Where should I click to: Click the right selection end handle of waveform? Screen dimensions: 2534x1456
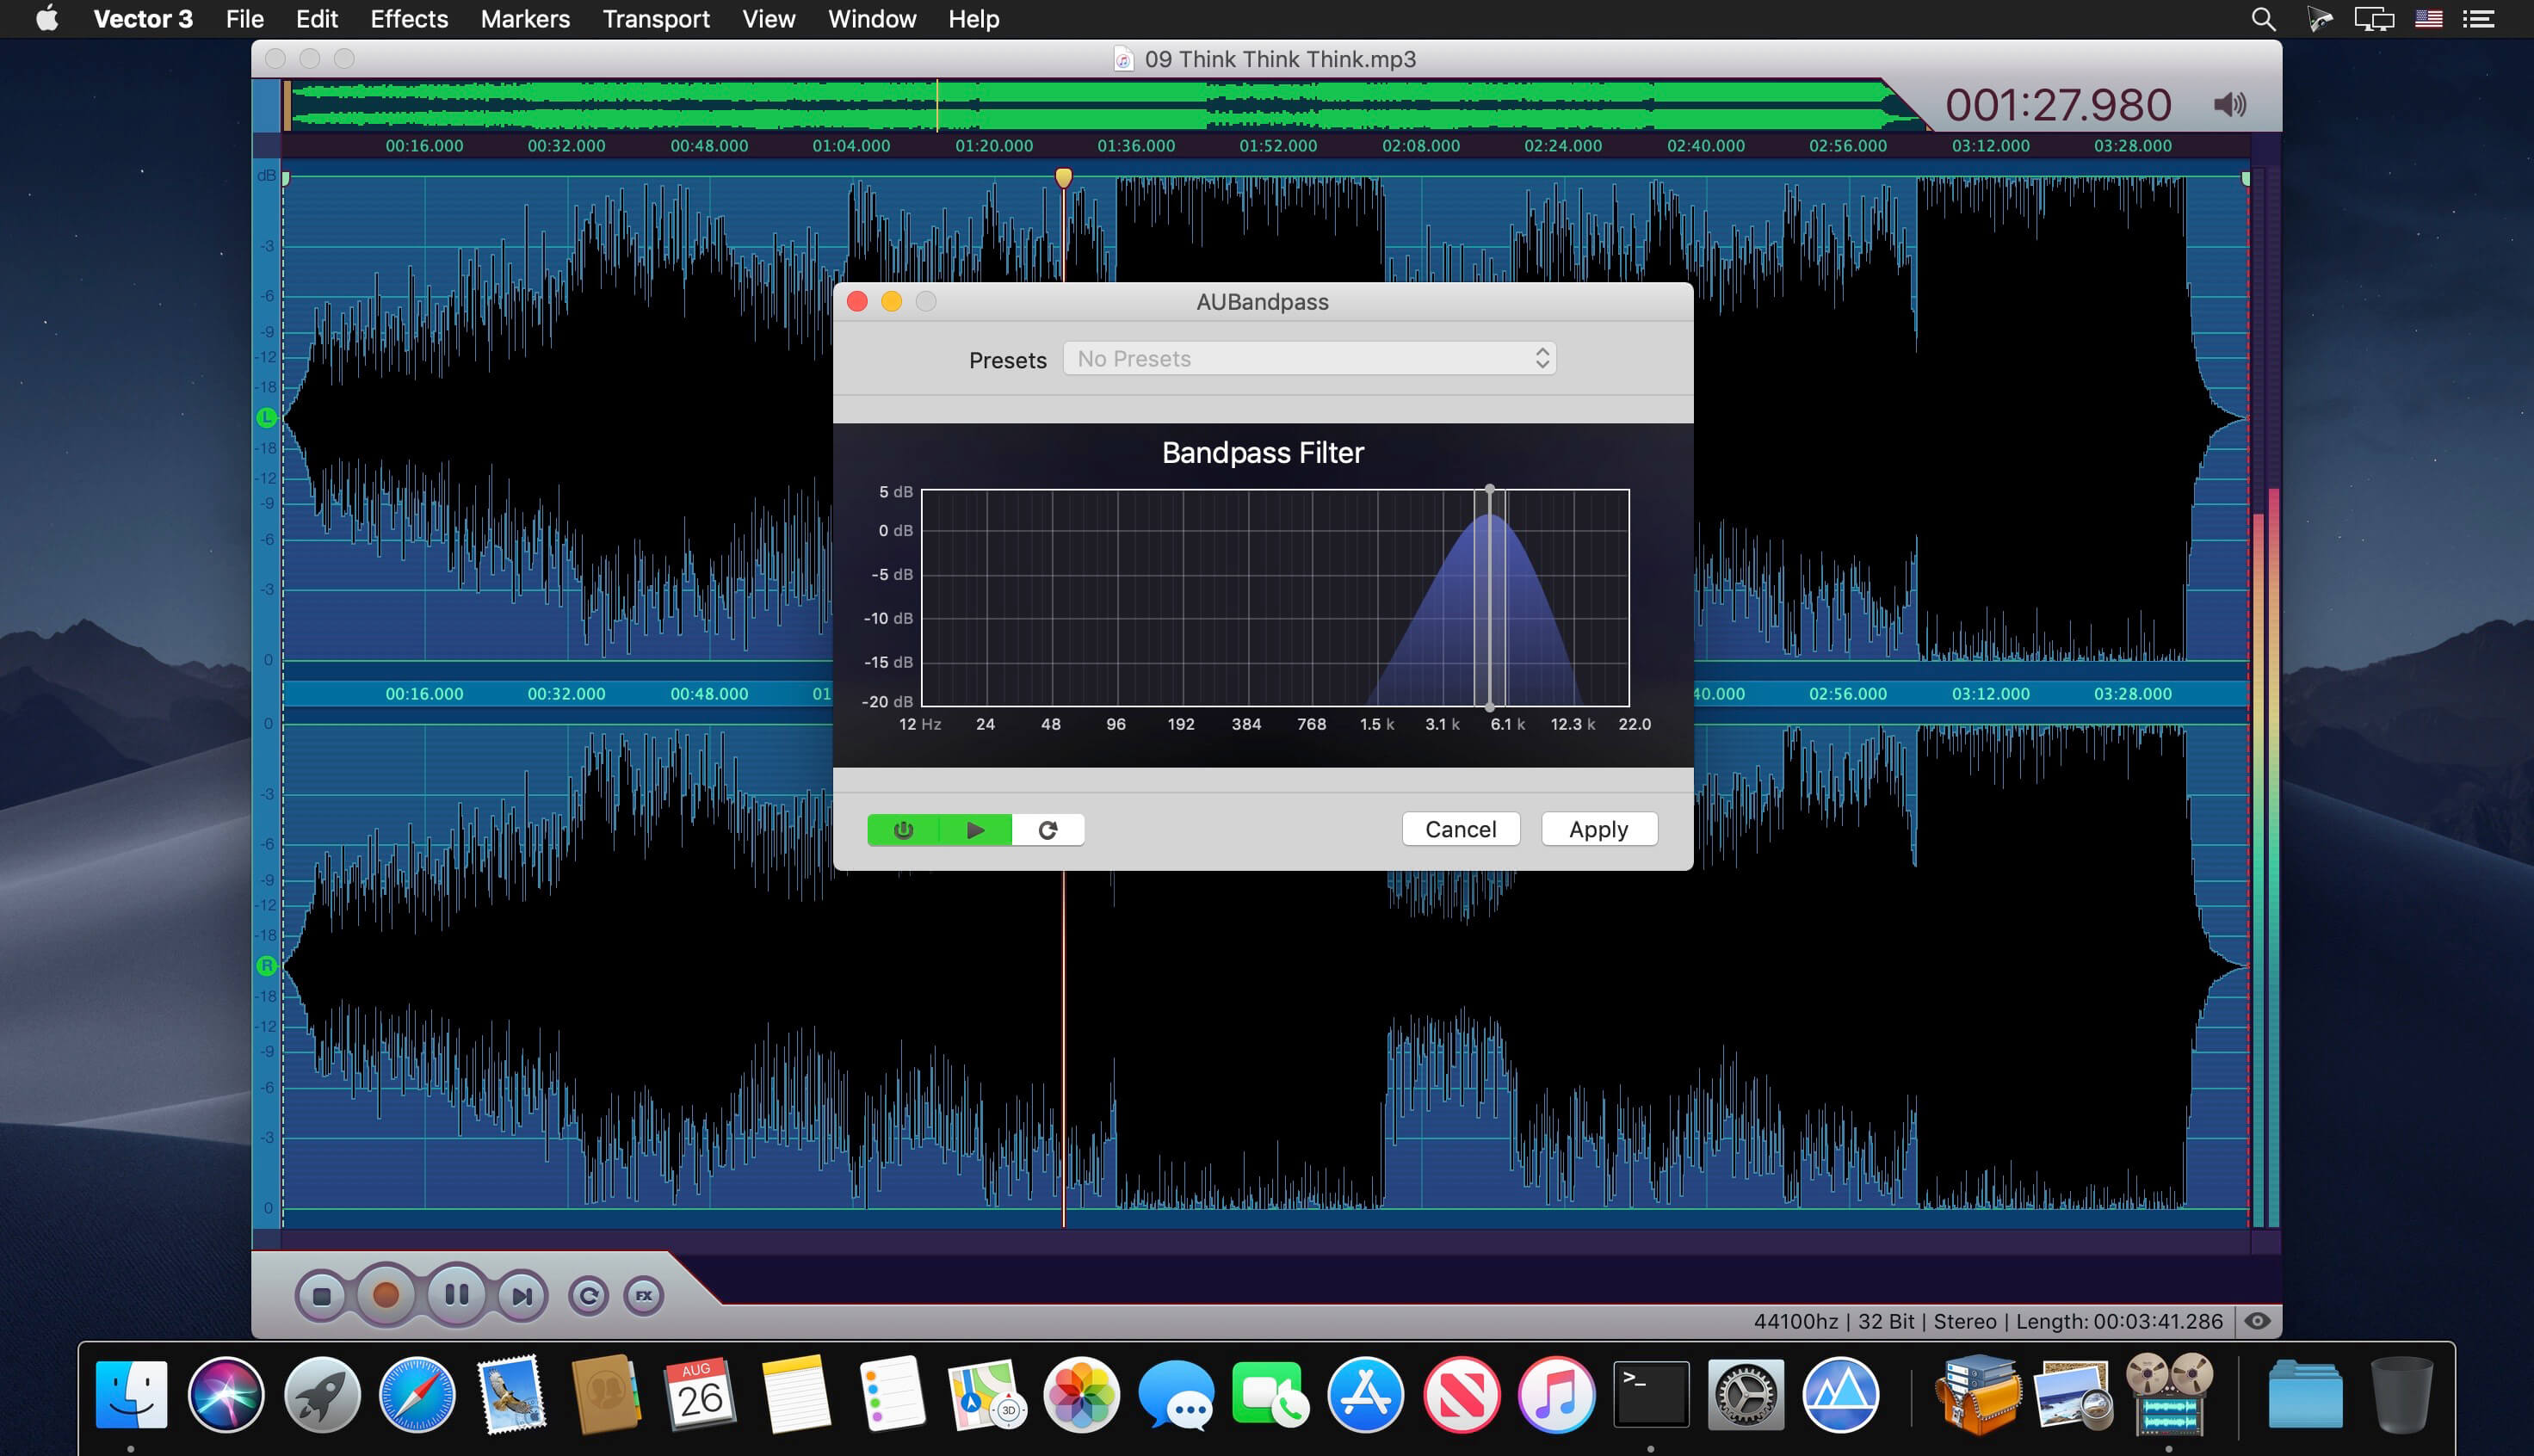[2246, 179]
